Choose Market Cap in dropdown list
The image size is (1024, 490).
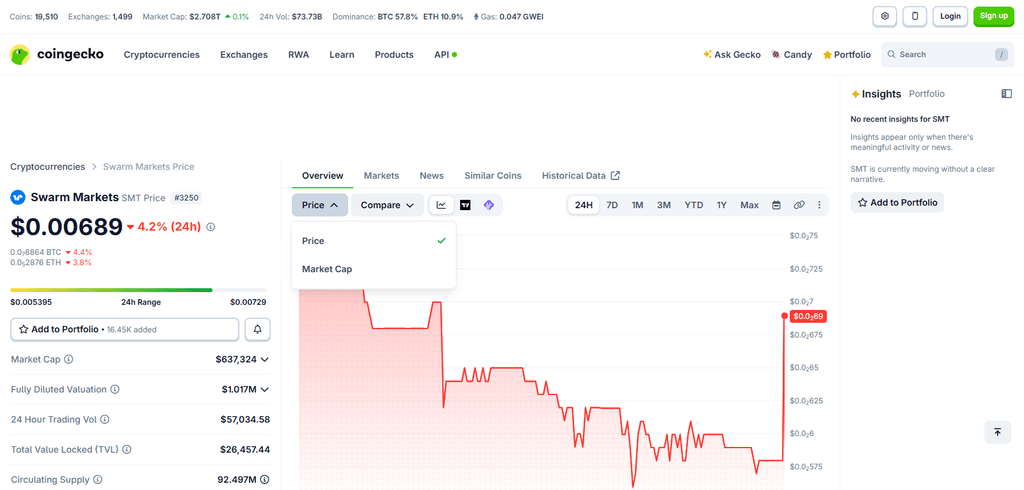point(374,269)
